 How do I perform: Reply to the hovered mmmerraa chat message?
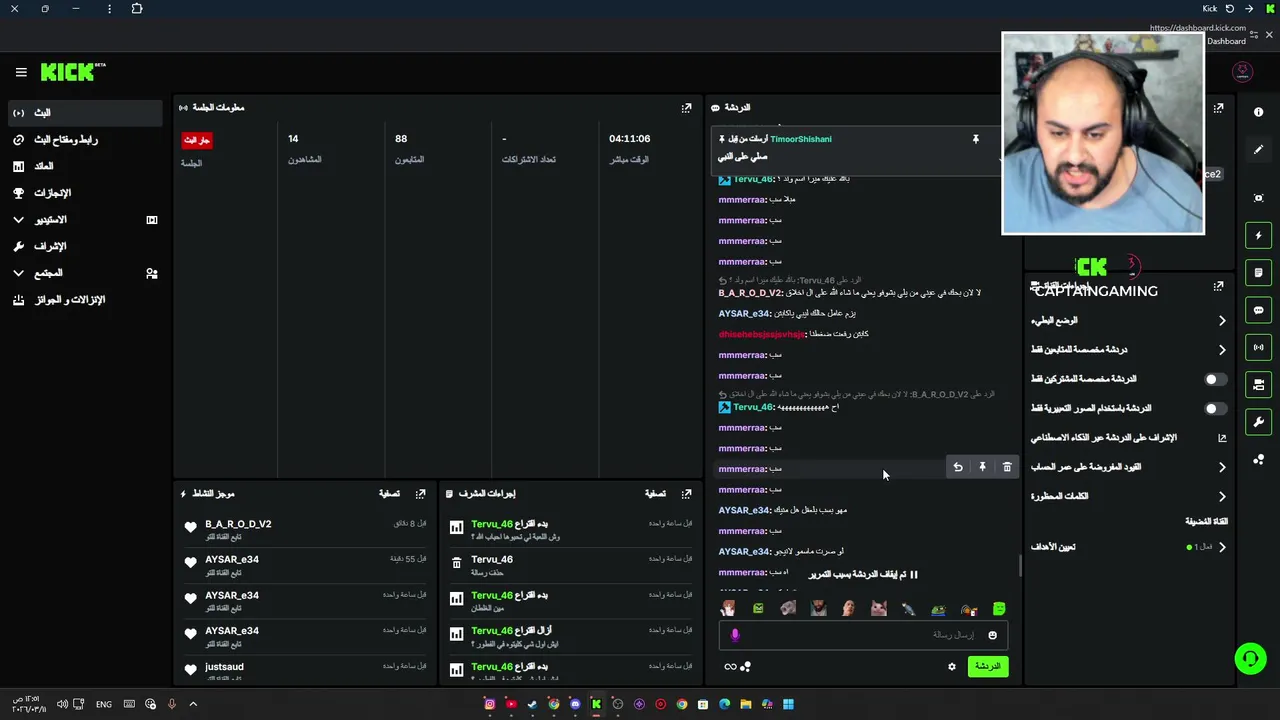[x=958, y=467]
